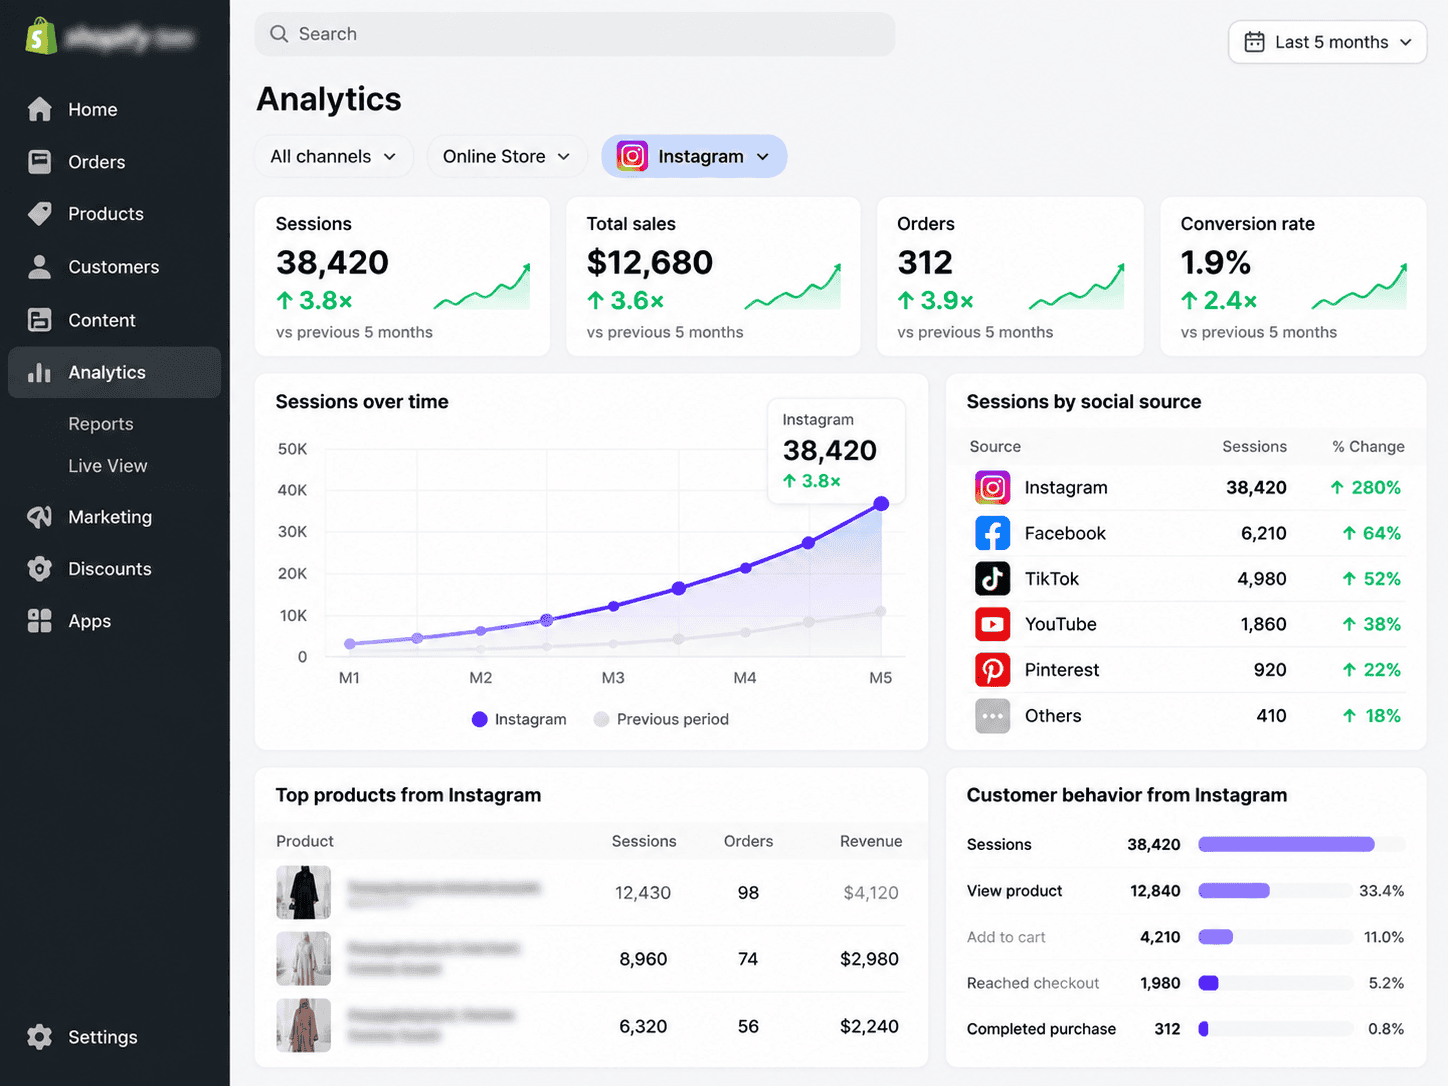The width and height of the screenshot is (1448, 1086).
Task: Click the TikTok icon in source table
Action: coord(992,578)
